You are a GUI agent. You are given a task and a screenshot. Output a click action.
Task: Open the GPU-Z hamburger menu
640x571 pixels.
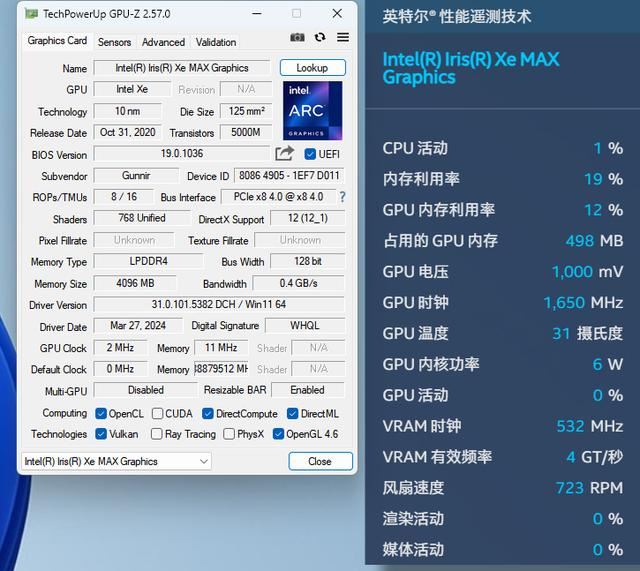pyautogui.click(x=343, y=38)
